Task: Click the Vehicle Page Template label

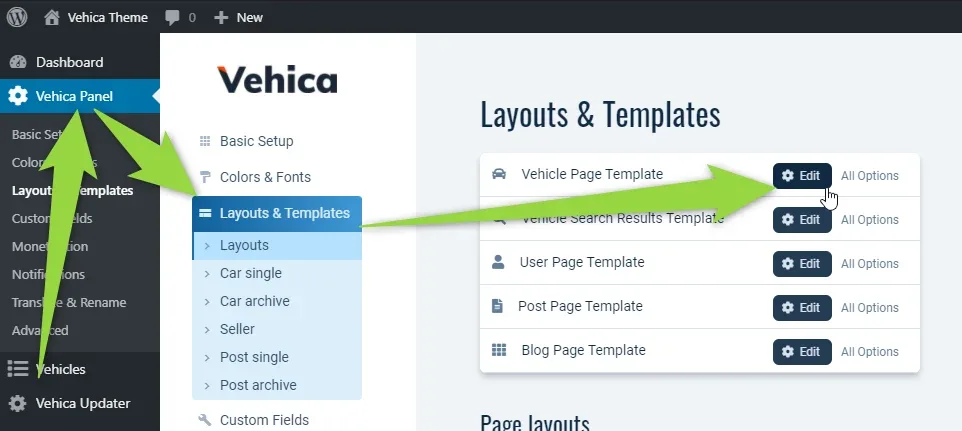Action: (592, 174)
